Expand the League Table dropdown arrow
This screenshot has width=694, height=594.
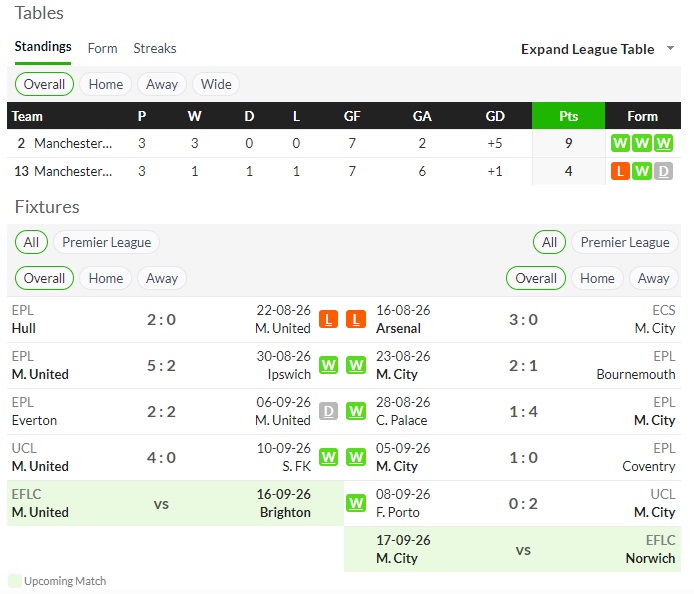[671, 48]
